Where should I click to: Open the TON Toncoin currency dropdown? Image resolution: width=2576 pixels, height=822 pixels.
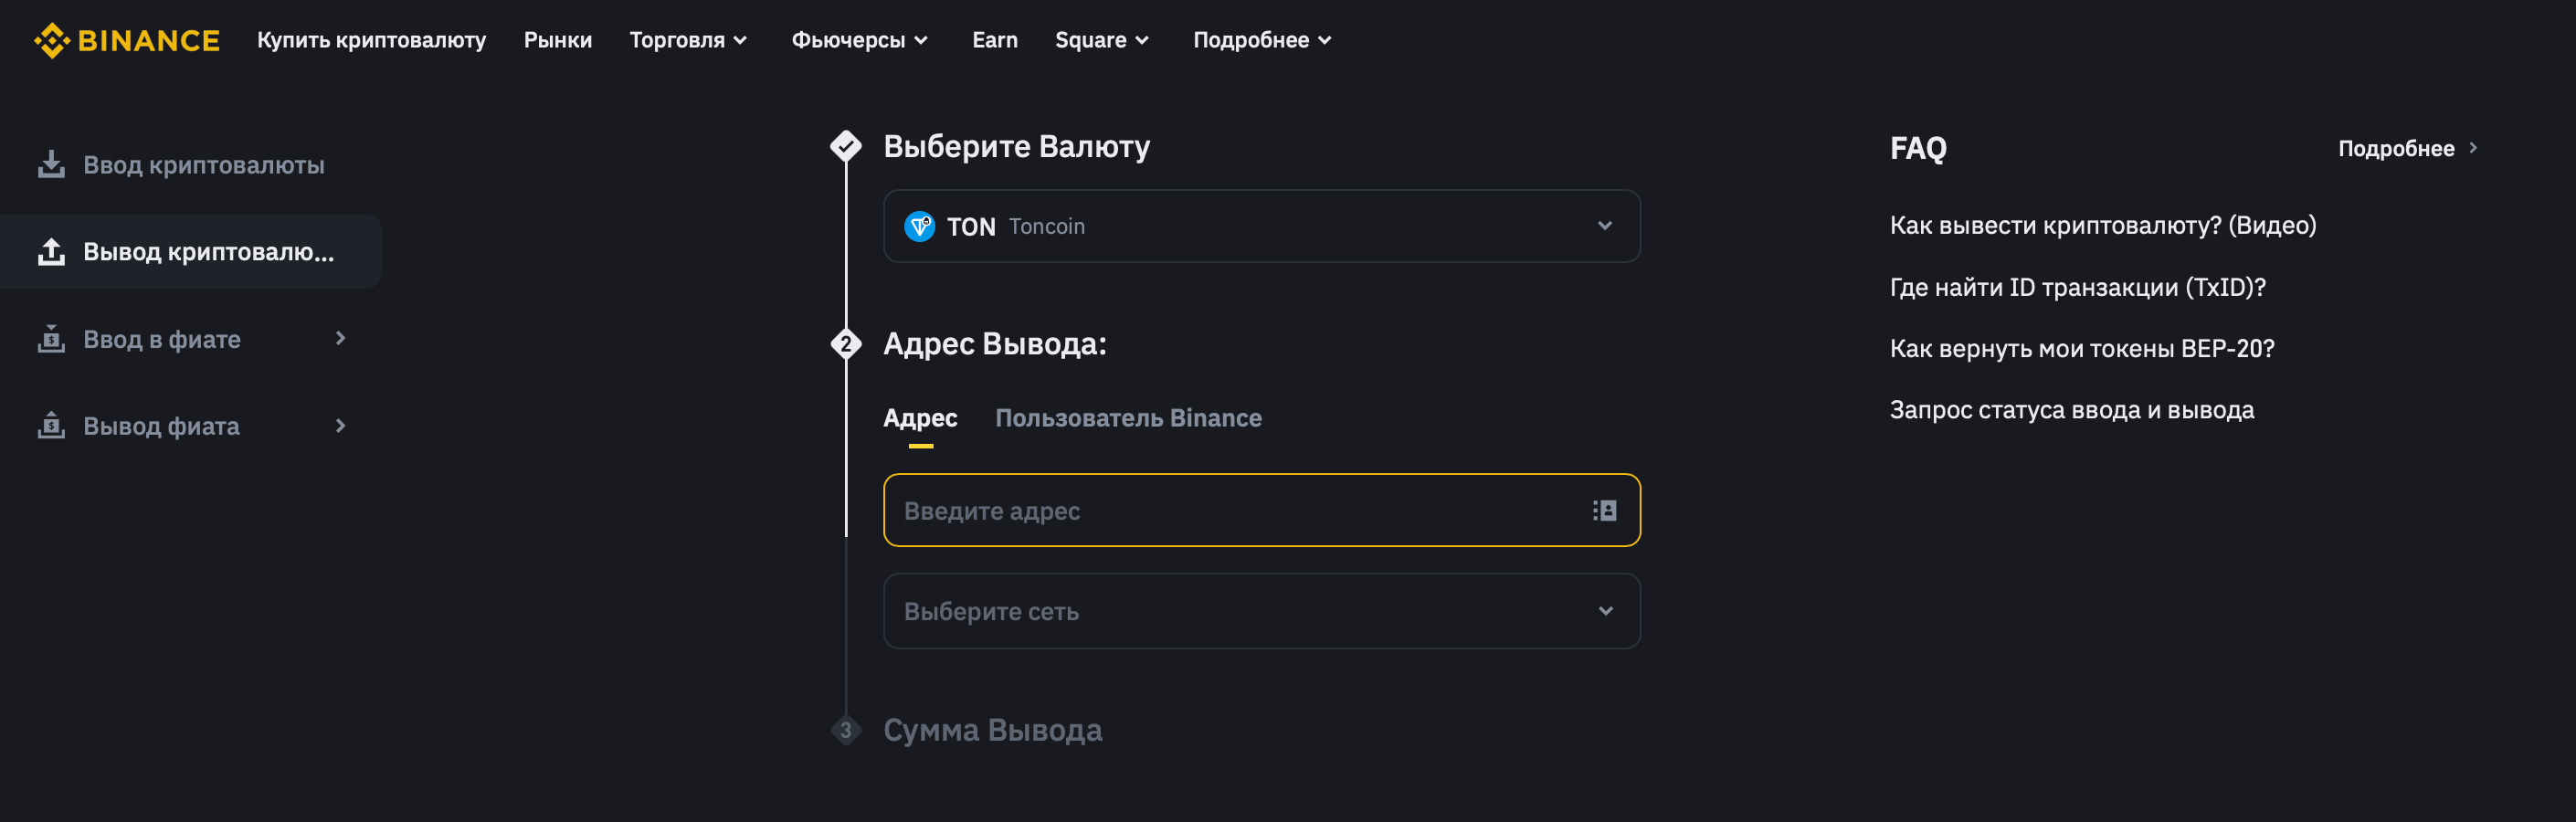(1261, 226)
